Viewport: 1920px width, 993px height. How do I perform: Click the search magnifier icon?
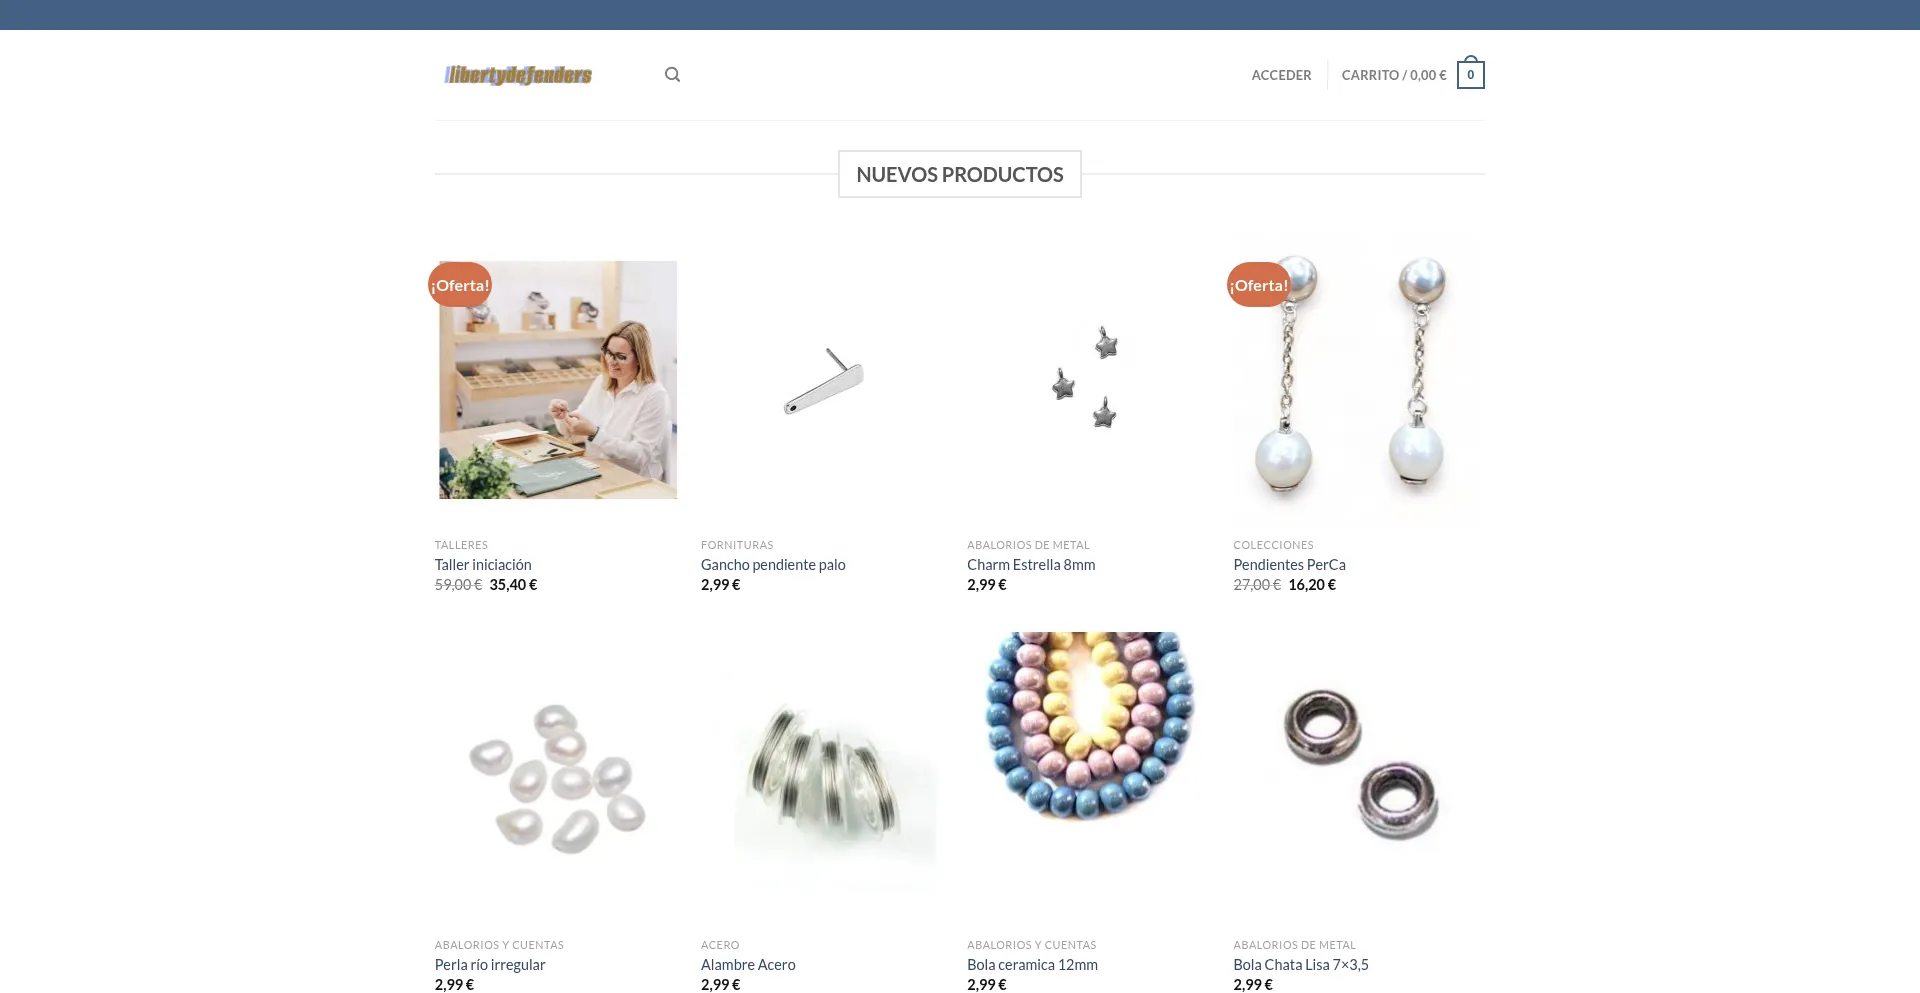672,75
